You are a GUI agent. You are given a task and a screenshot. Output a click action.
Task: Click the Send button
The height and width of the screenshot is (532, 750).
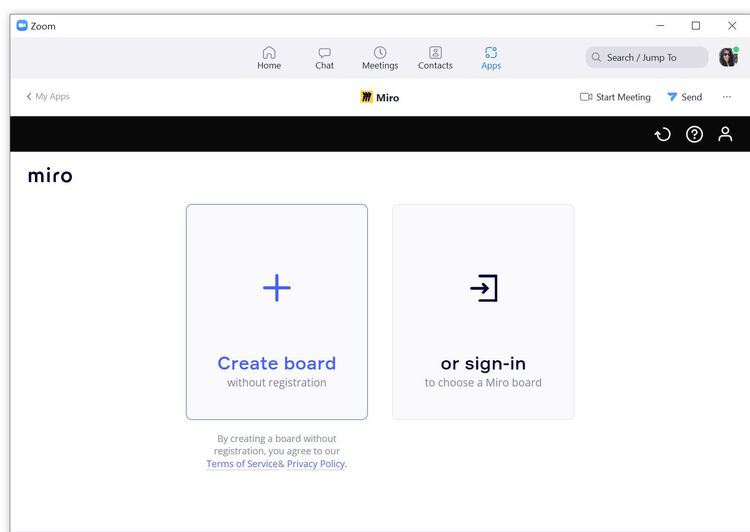[x=684, y=97]
